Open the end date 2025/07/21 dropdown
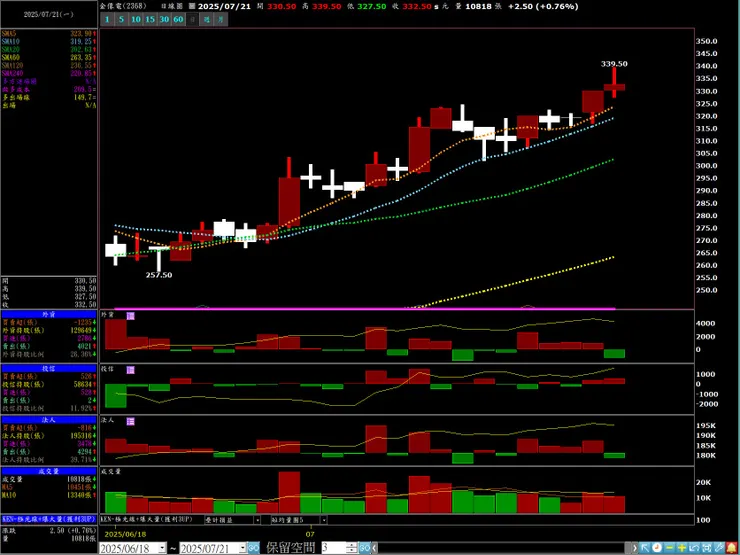 pos(243,548)
